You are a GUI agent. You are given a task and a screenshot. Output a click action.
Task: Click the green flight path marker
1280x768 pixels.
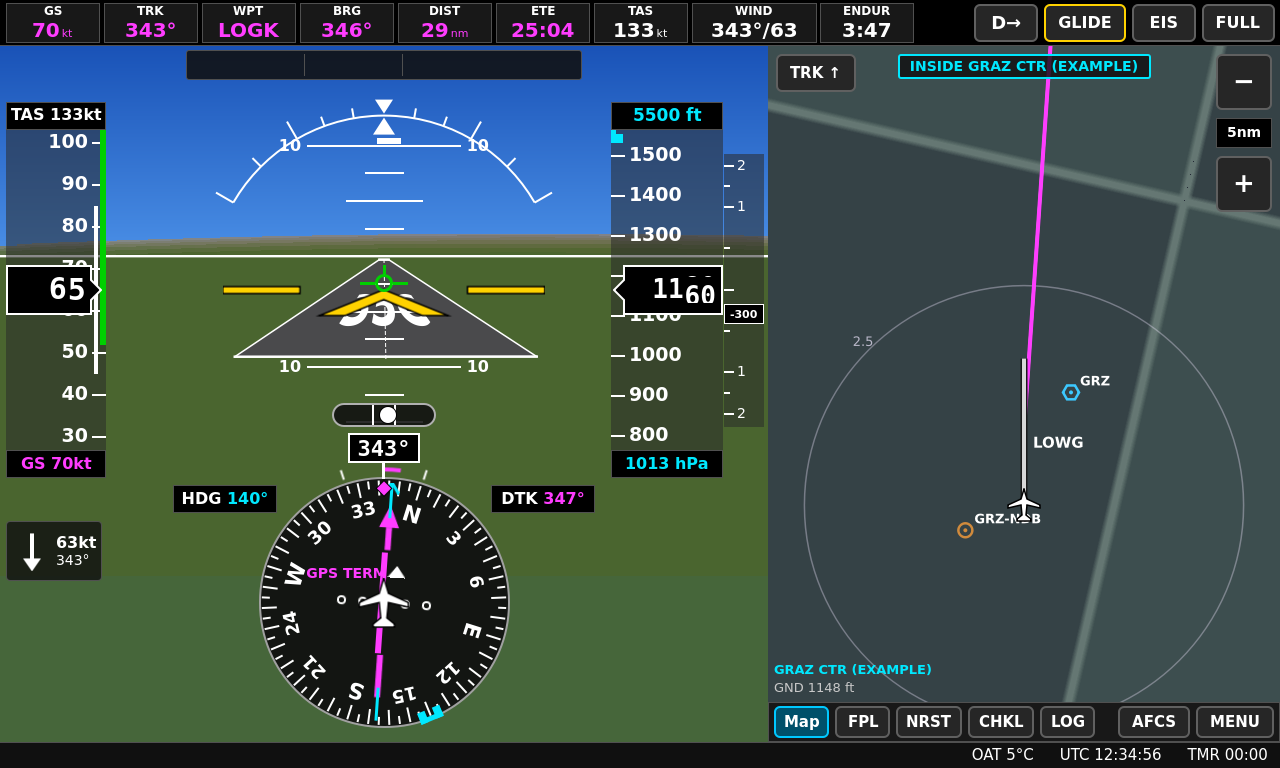(384, 283)
